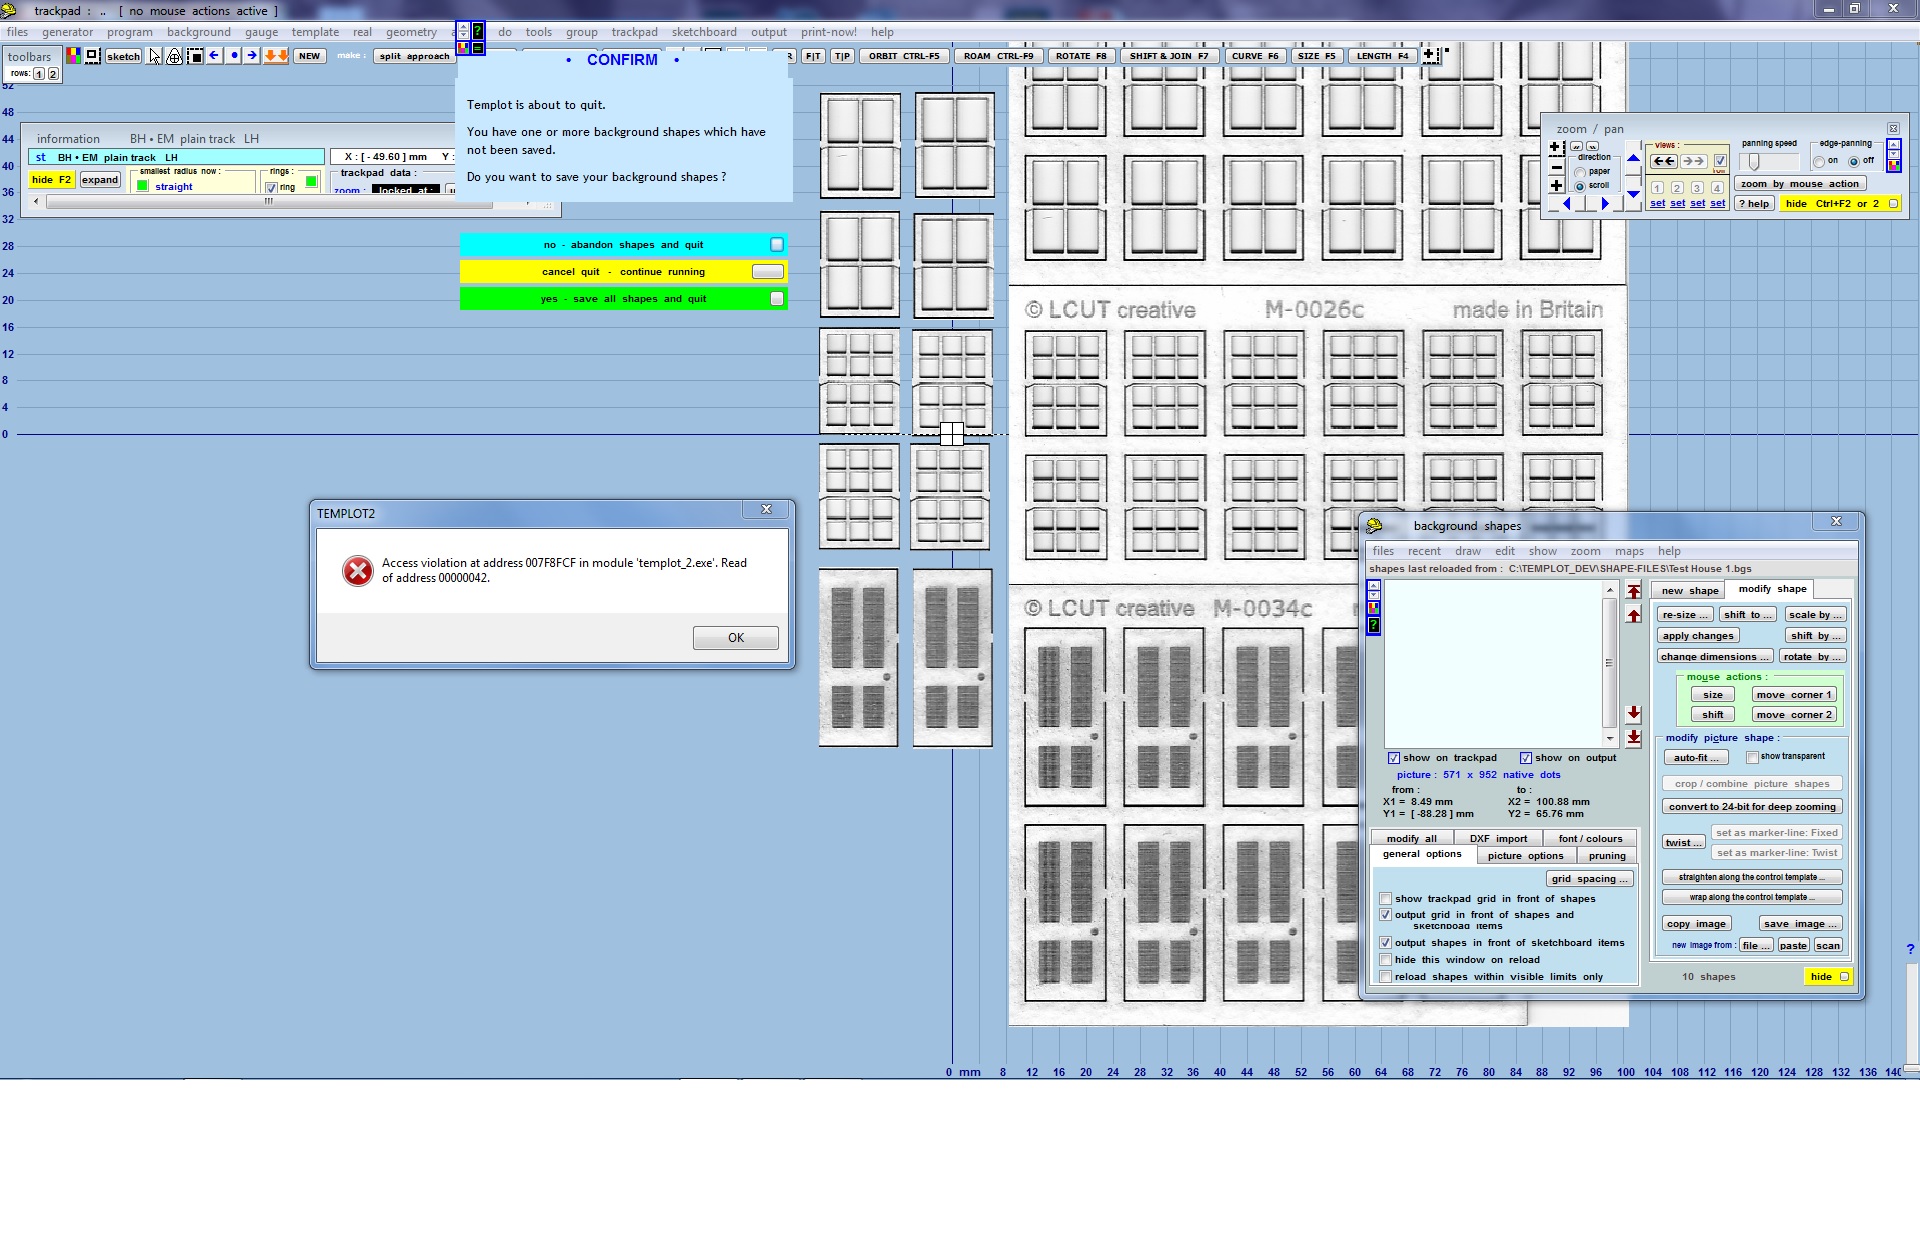The width and height of the screenshot is (1920, 1243).
Task: Move shape down one in list icon
Action: tap(1634, 713)
